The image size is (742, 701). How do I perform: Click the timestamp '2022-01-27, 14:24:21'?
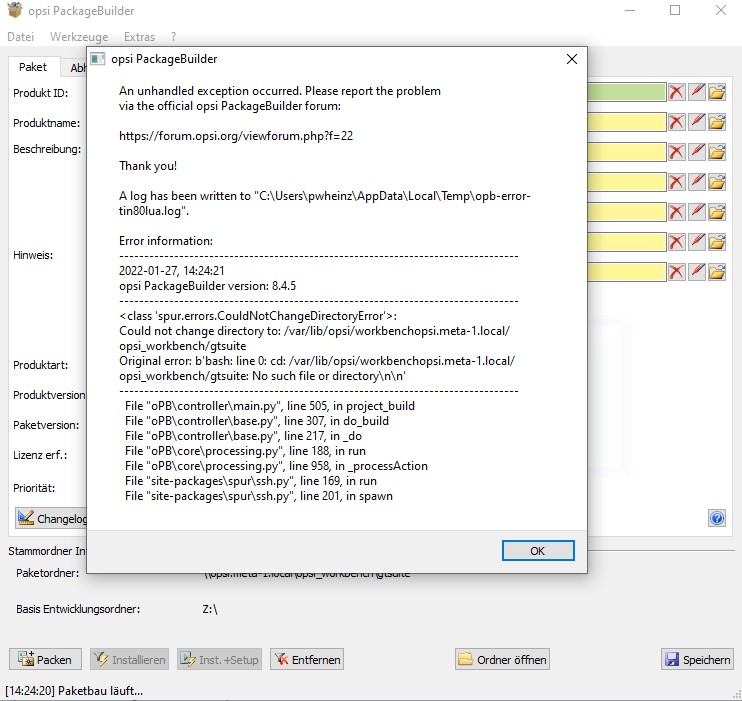click(172, 271)
